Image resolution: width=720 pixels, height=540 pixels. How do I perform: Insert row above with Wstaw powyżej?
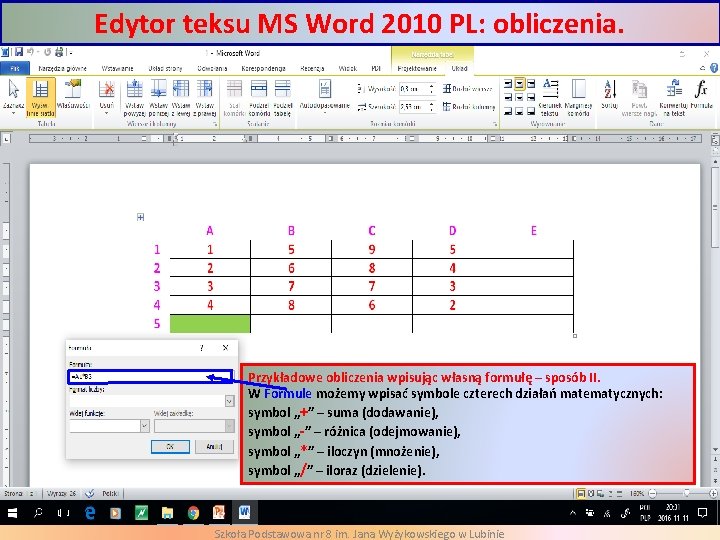135,97
